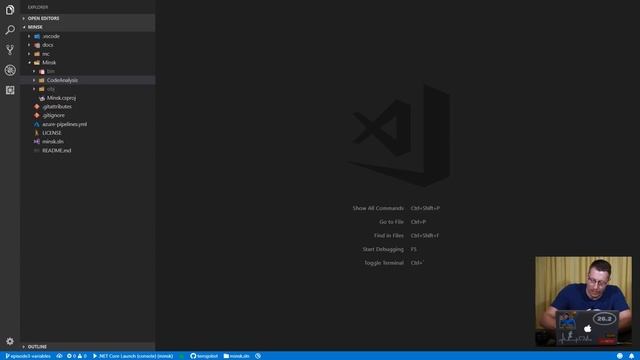Screen dimensions: 640x360
Task: Click the minsk.sln Visual Studio icon
Action: pos(37,142)
